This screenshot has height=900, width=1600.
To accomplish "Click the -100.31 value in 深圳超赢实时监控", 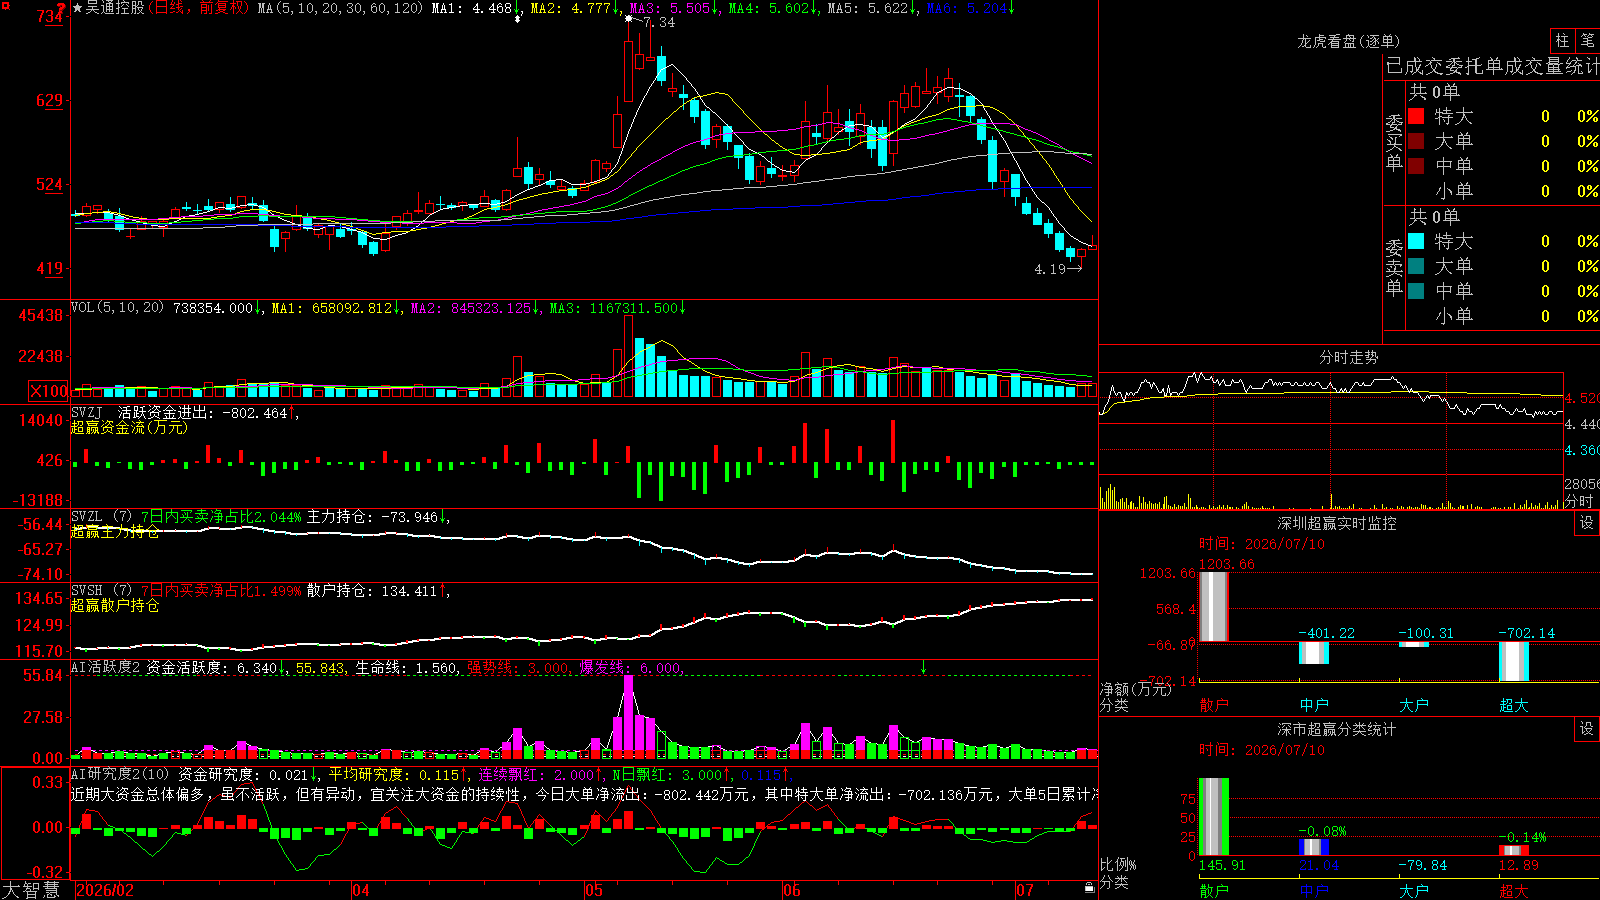I will click(x=1427, y=633).
